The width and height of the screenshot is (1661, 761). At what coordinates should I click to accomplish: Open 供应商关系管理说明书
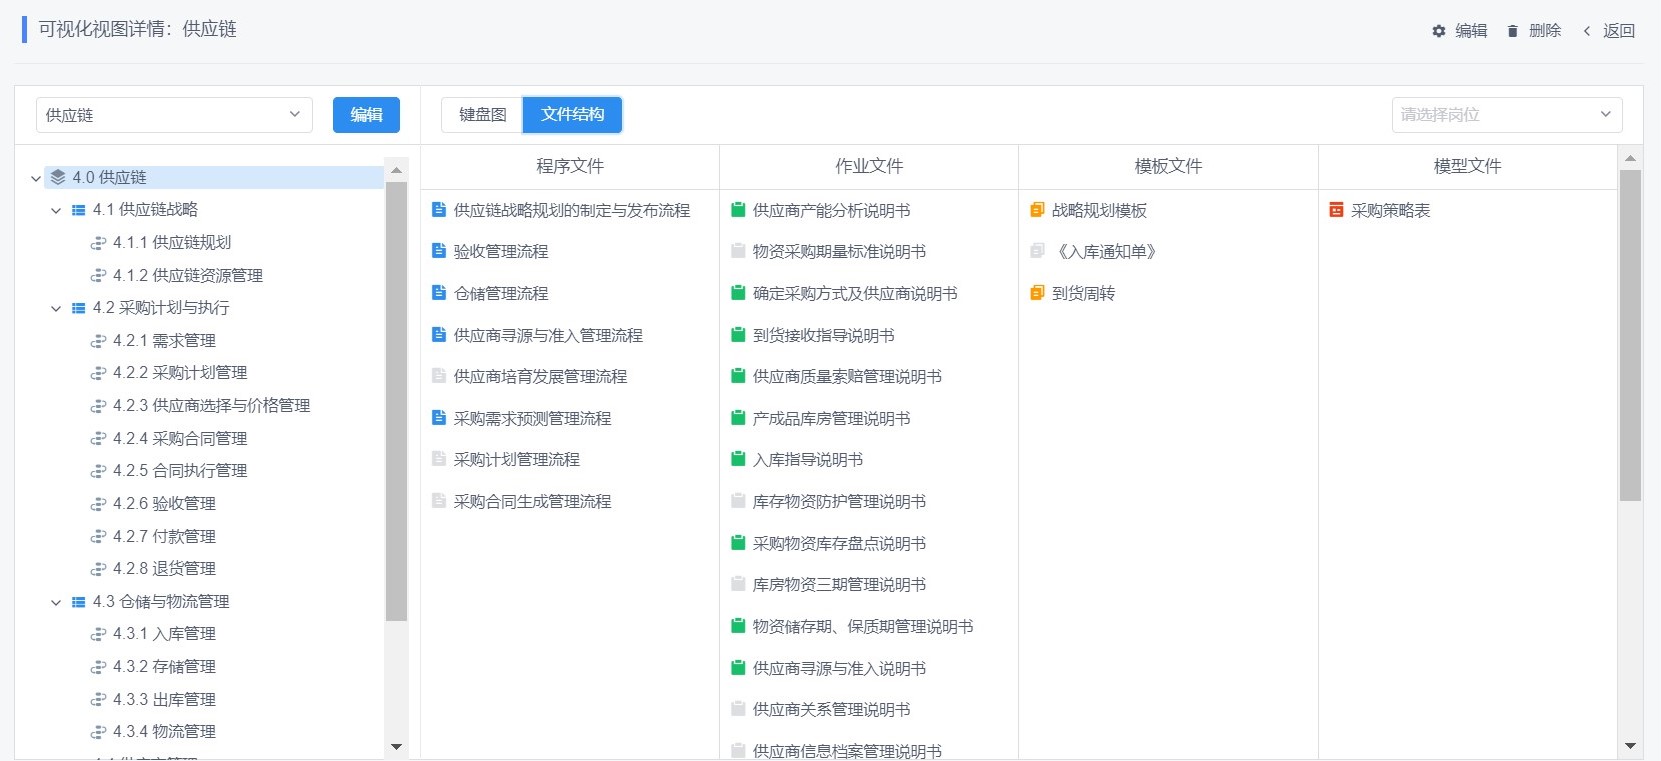tap(831, 709)
